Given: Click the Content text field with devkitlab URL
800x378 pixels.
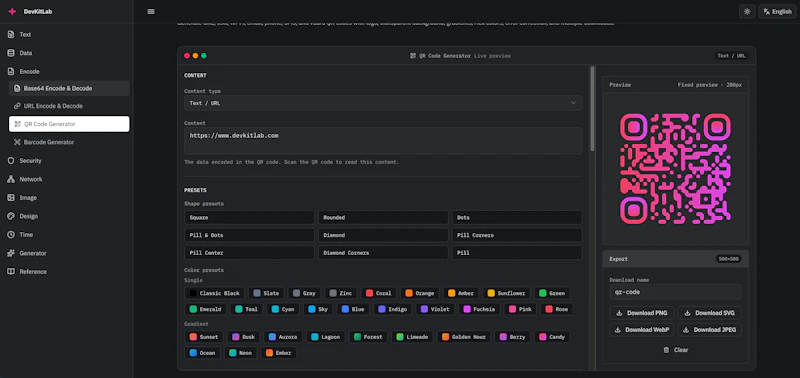Looking at the screenshot, I should click(383, 141).
